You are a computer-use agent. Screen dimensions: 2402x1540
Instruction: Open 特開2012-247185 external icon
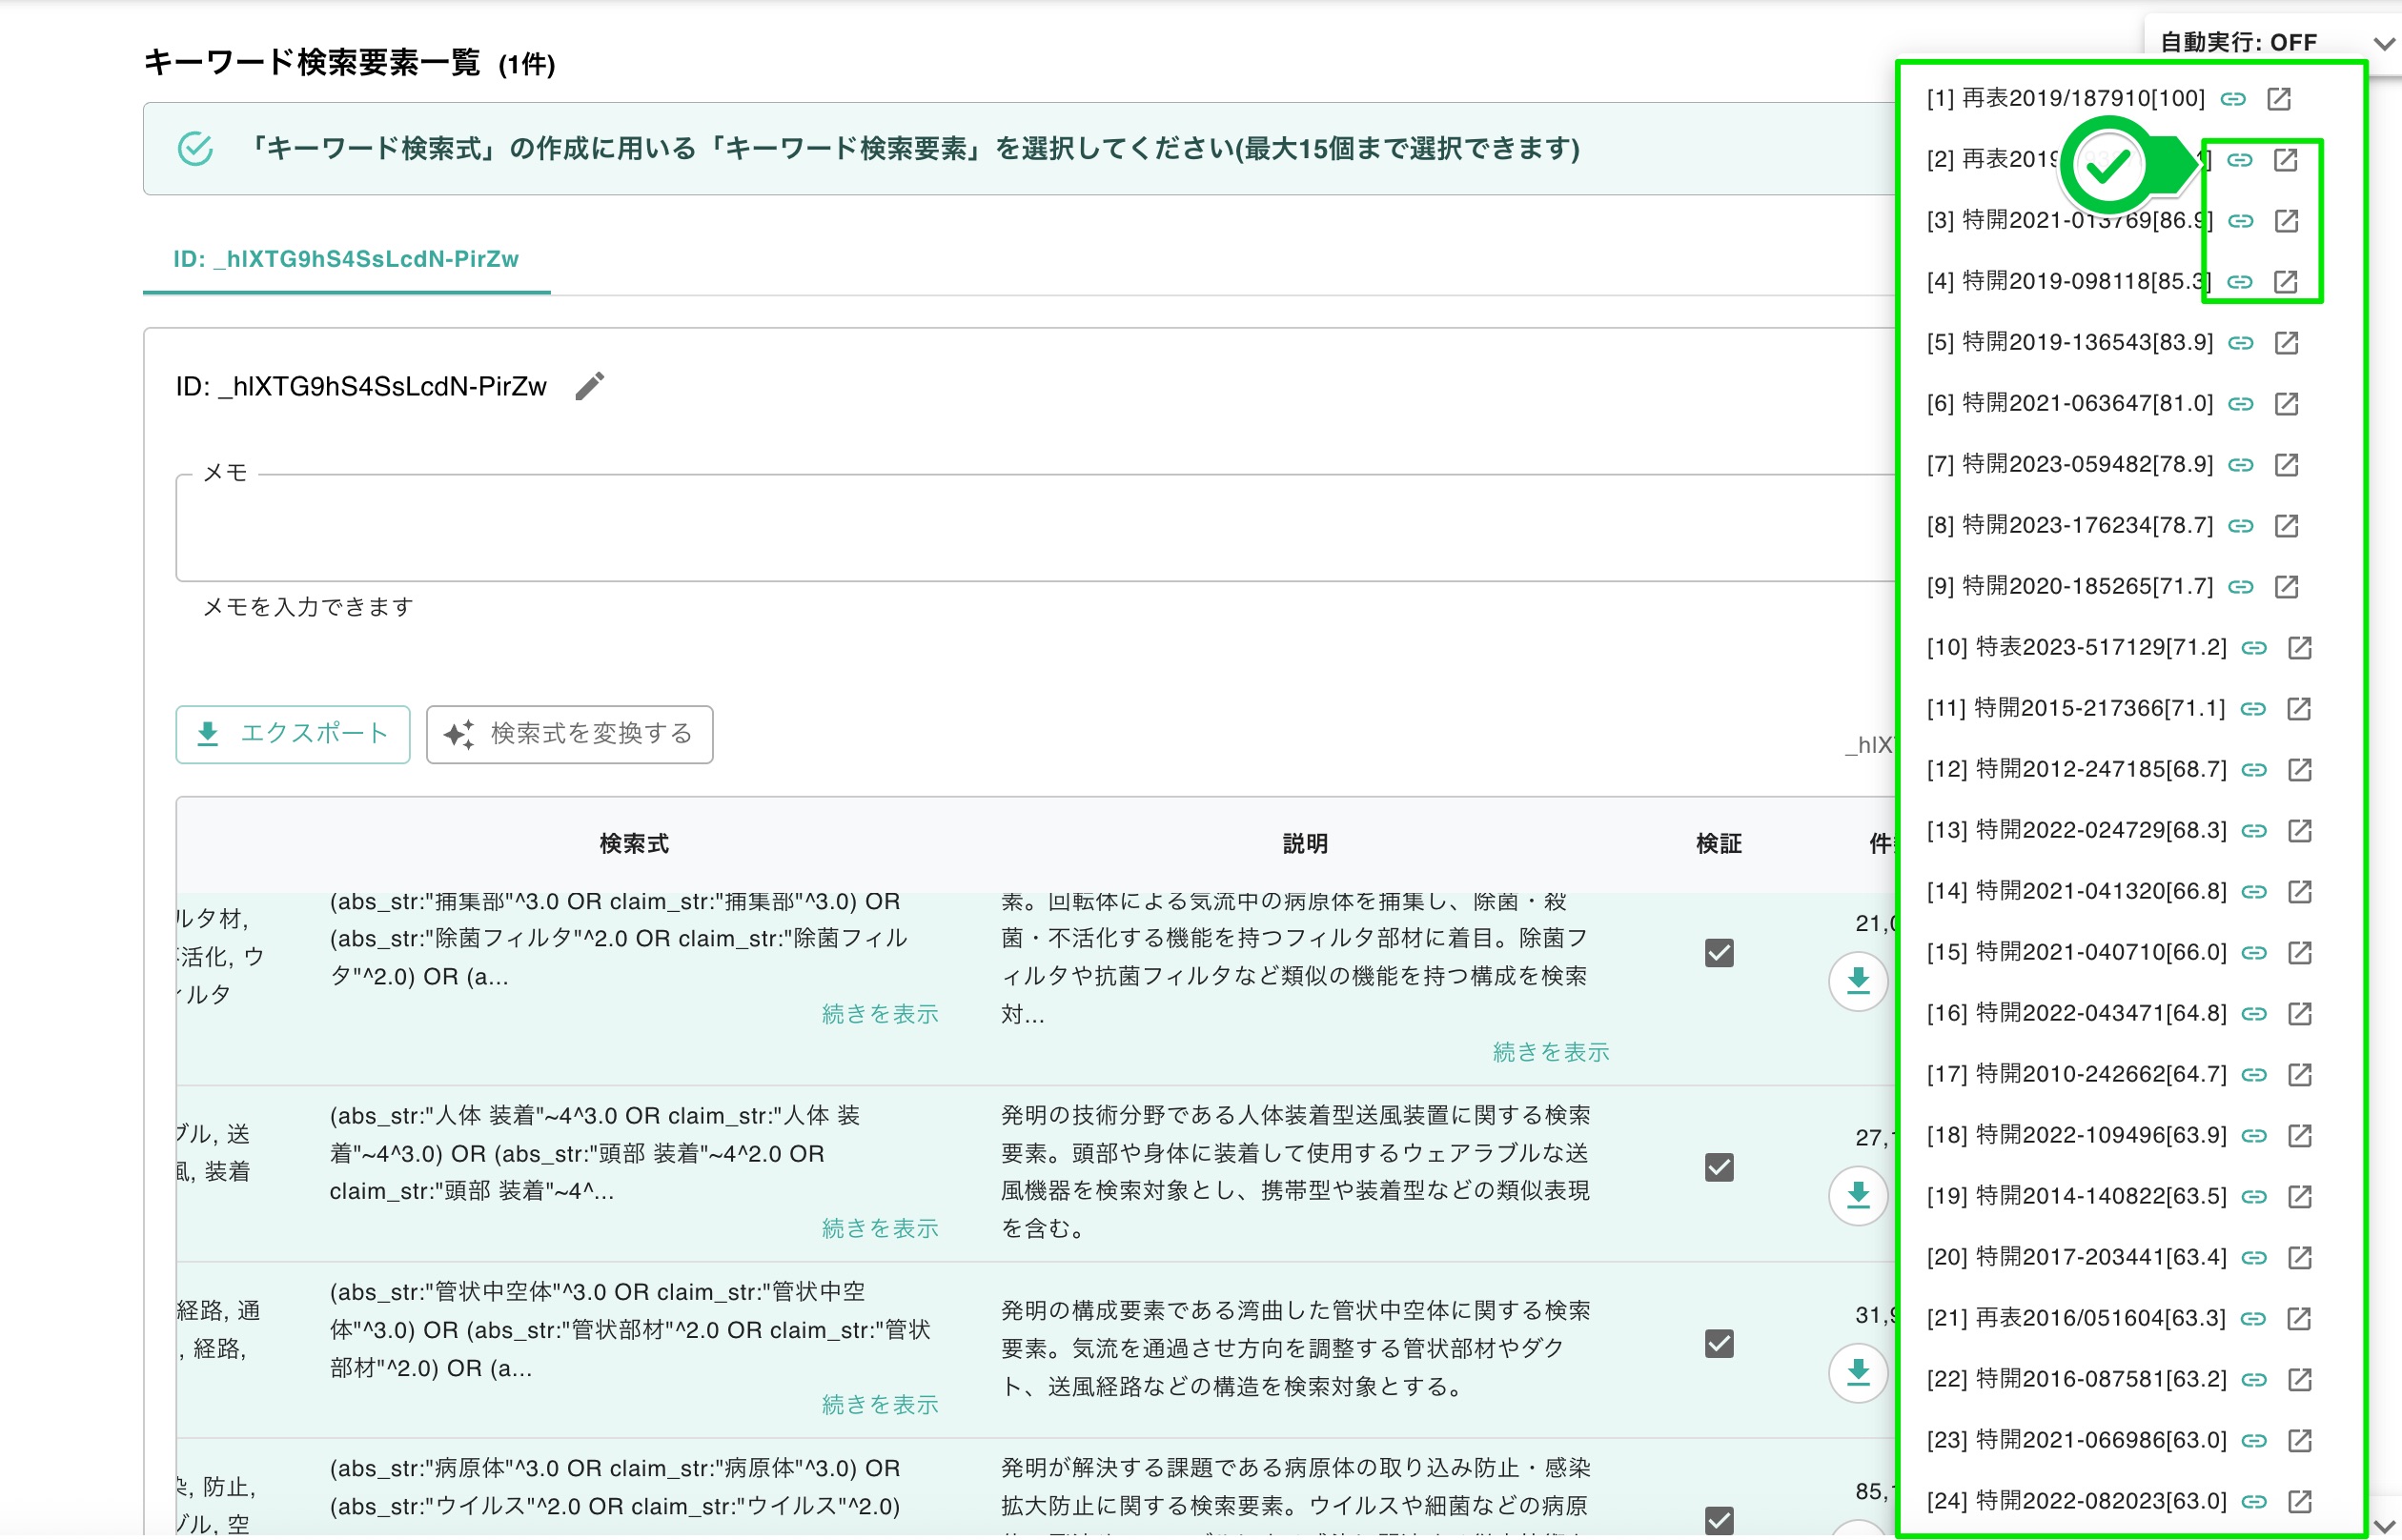point(2300,770)
